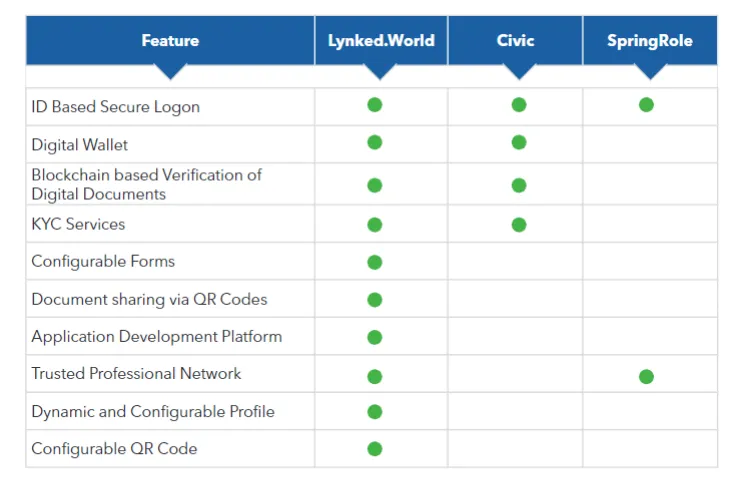Select Document sharing via QR Codes label
Screen dimensions: 739x492
(x=149, y=299)
